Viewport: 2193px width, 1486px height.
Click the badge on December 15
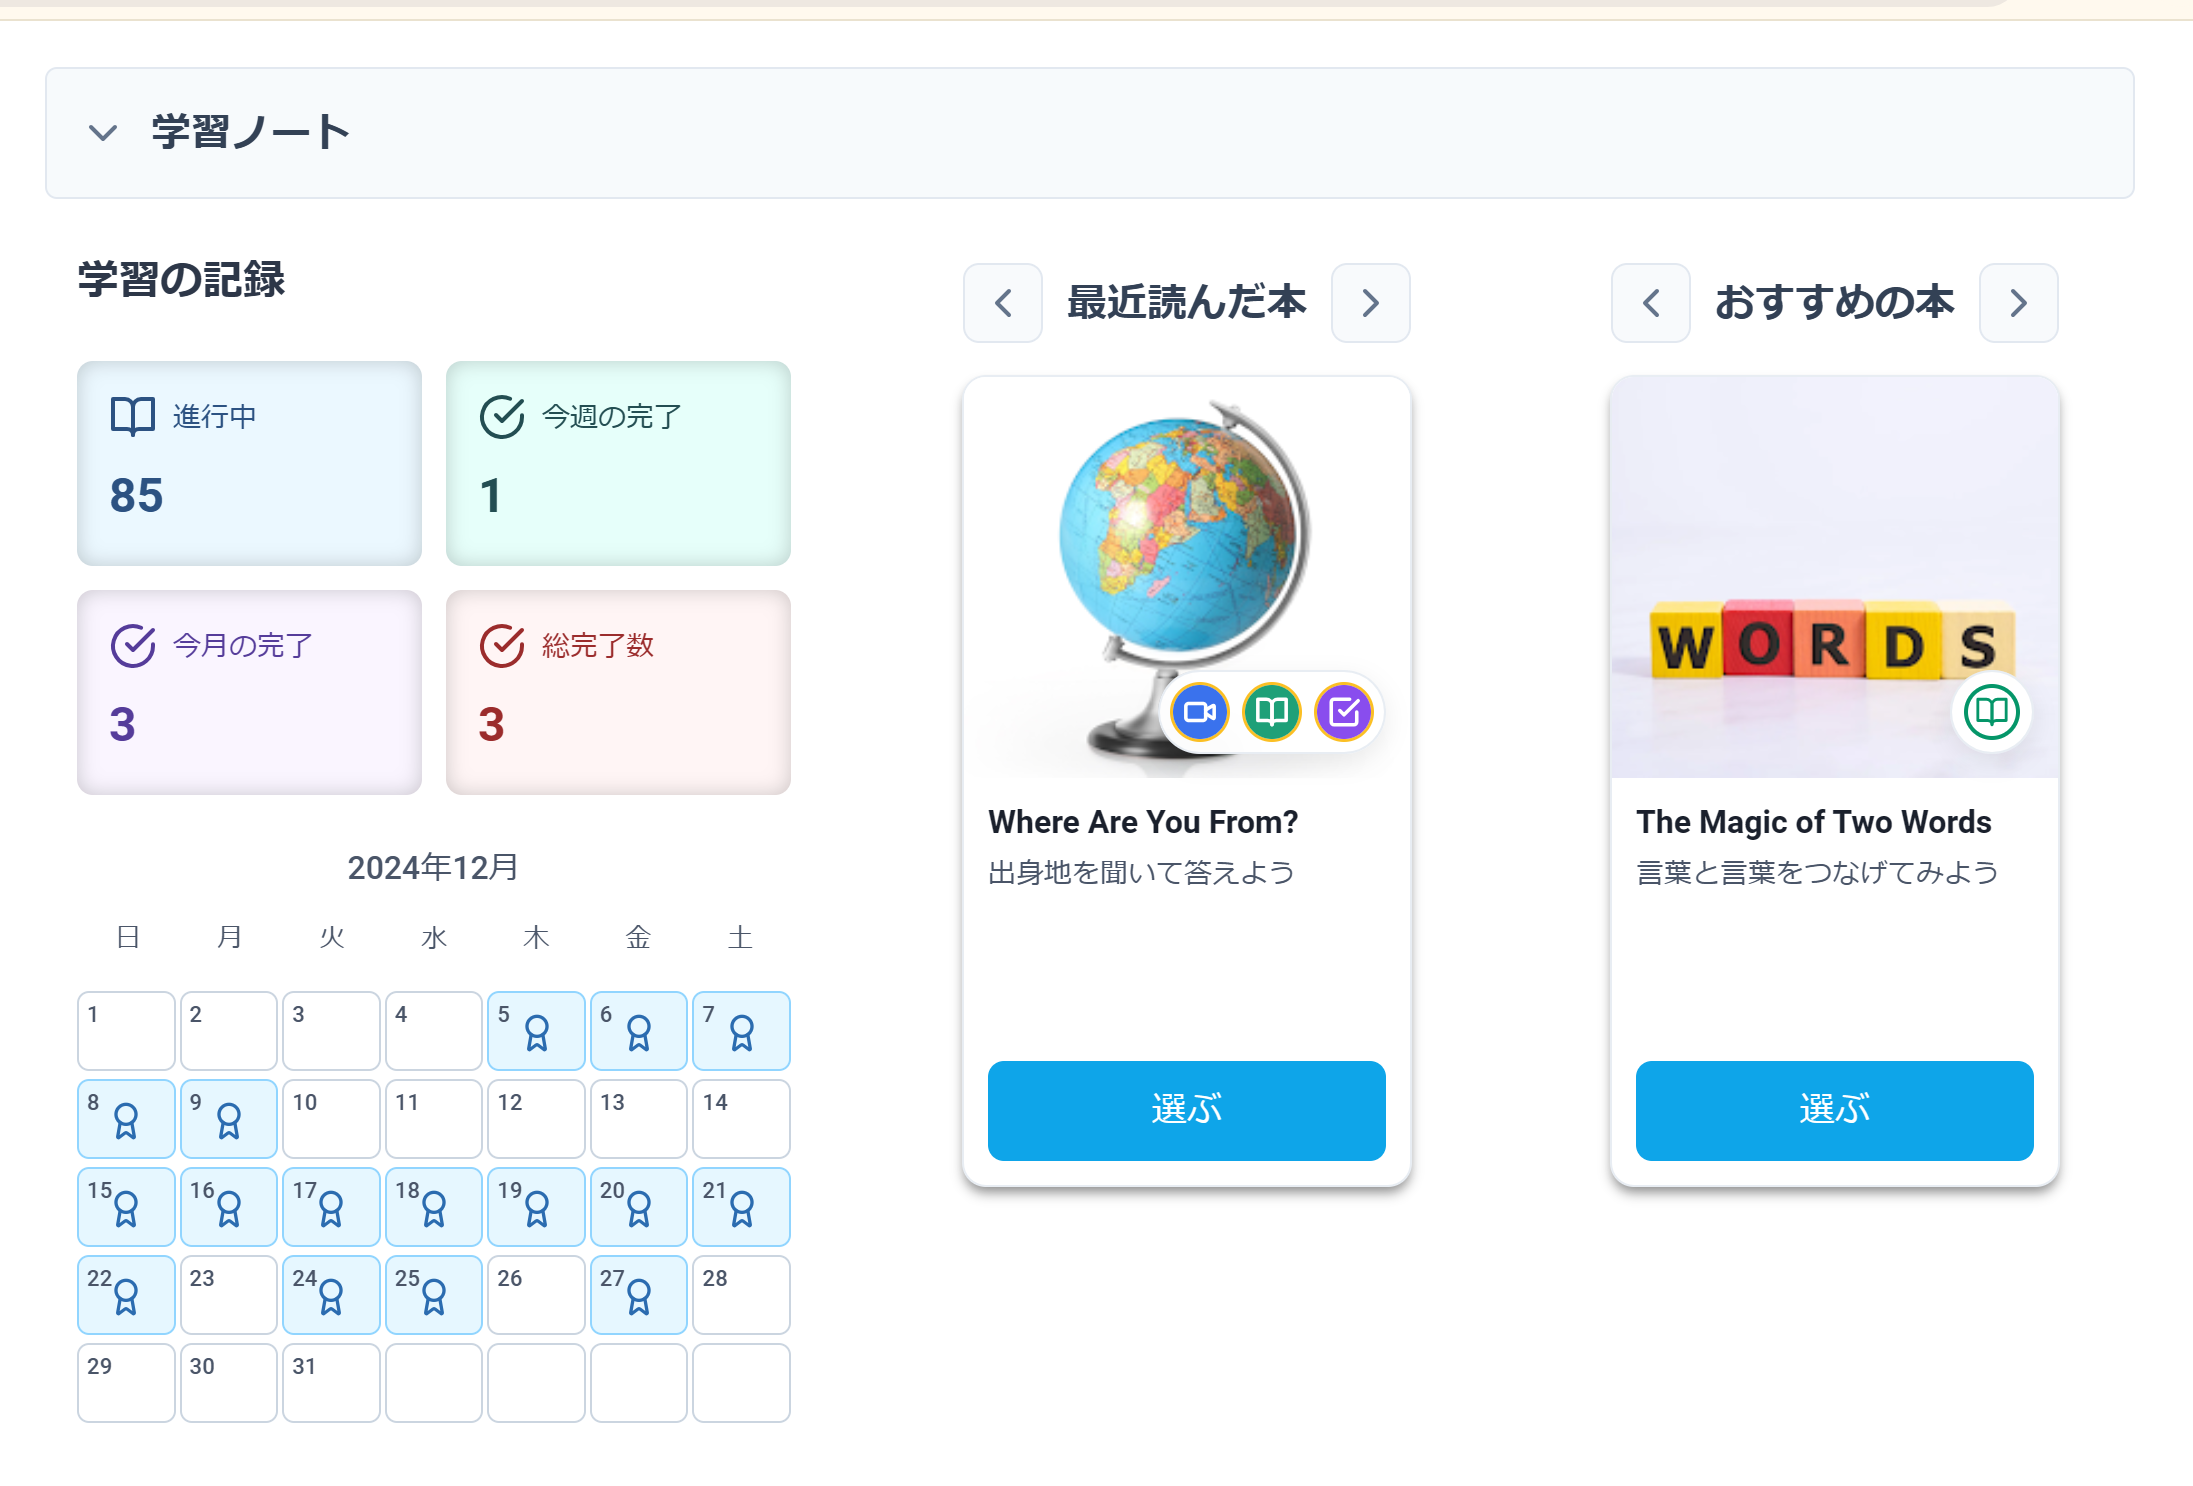tap(126, 1209)
